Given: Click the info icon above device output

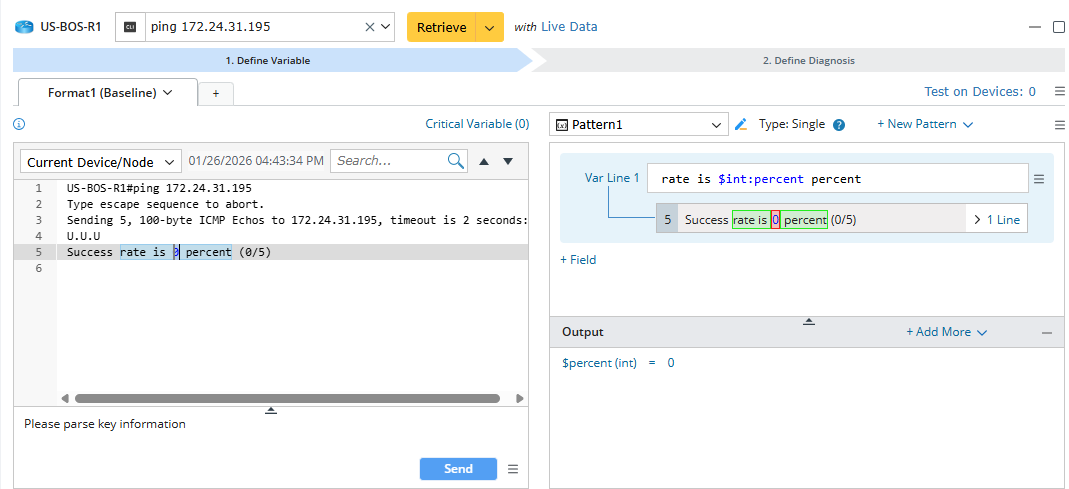Looking at the screenshot, I should [x=18, y=125].
